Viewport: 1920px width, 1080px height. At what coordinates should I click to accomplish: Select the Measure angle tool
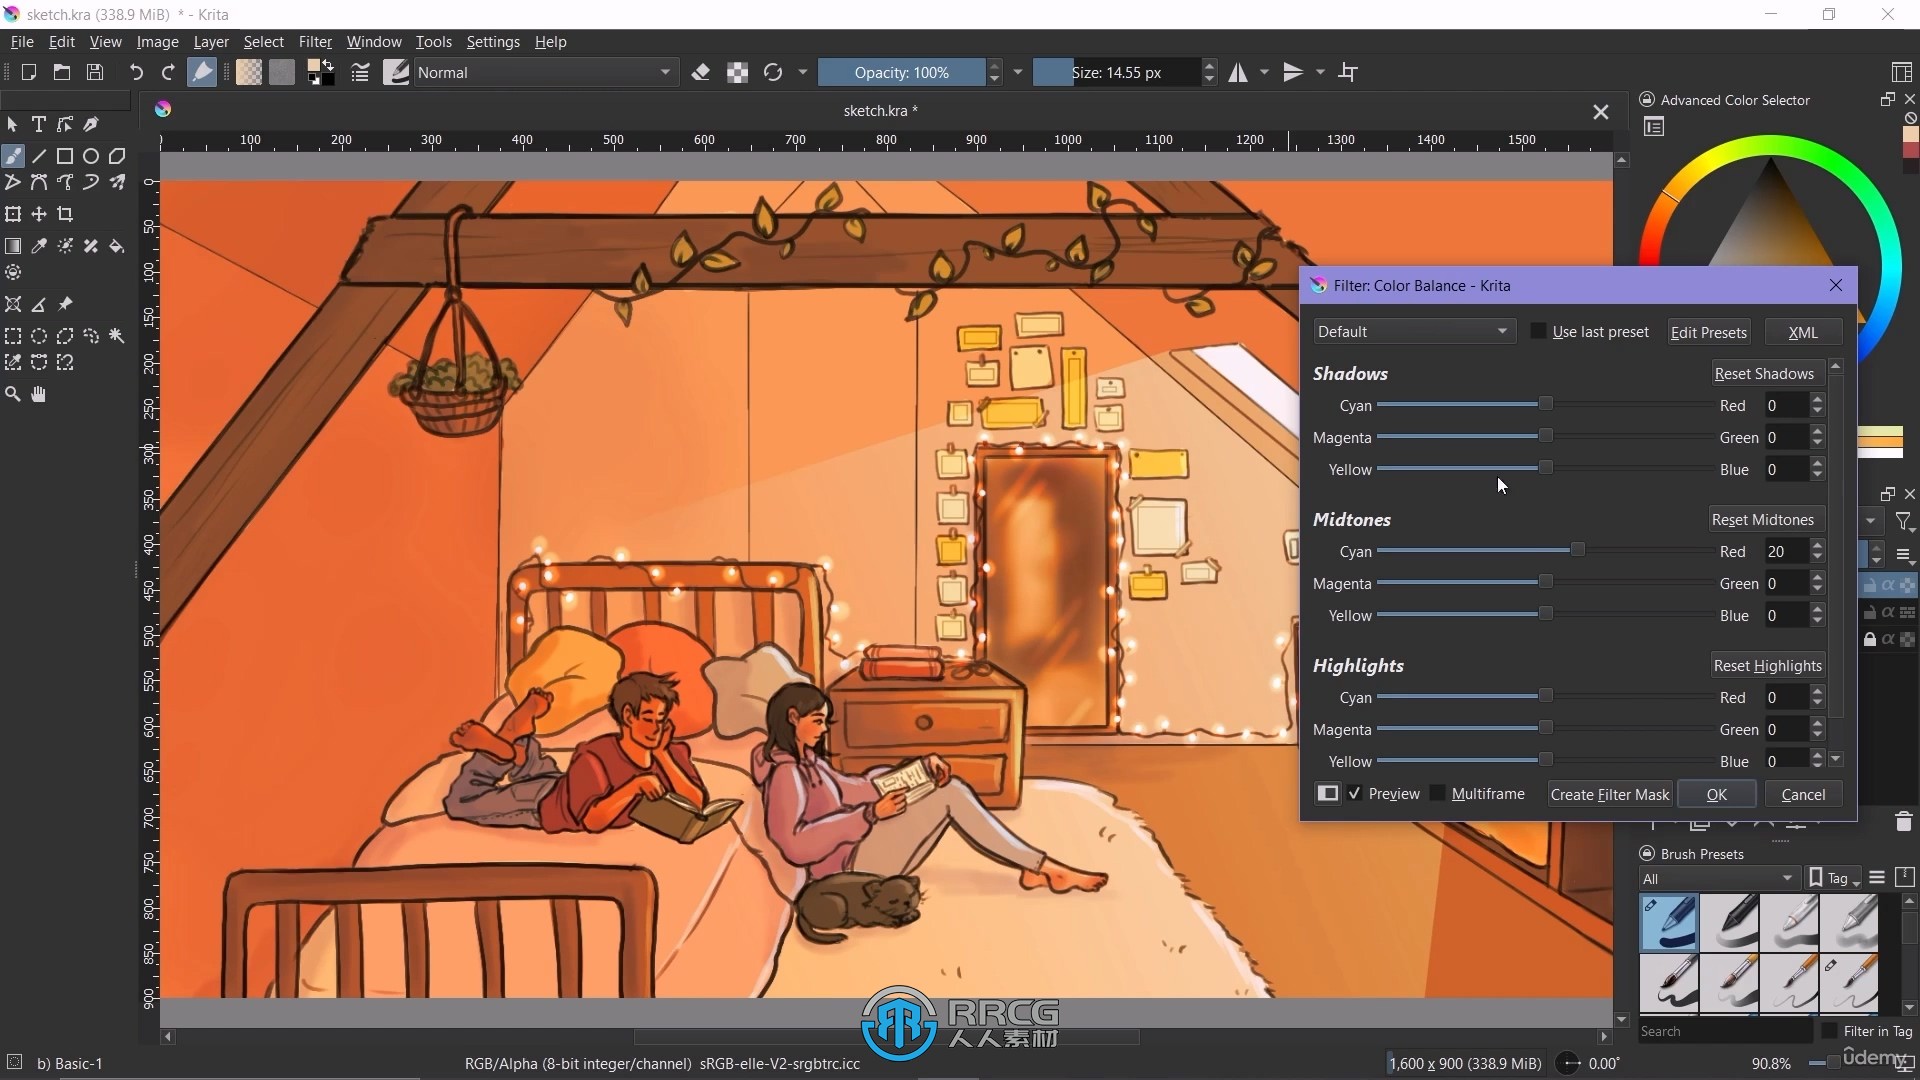coord(39,304)
